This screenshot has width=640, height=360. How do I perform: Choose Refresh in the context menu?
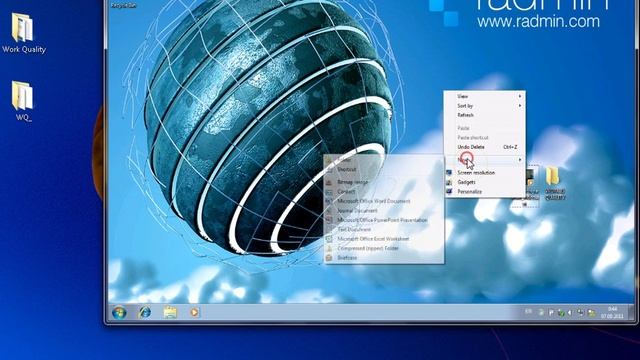click(484, 115)
